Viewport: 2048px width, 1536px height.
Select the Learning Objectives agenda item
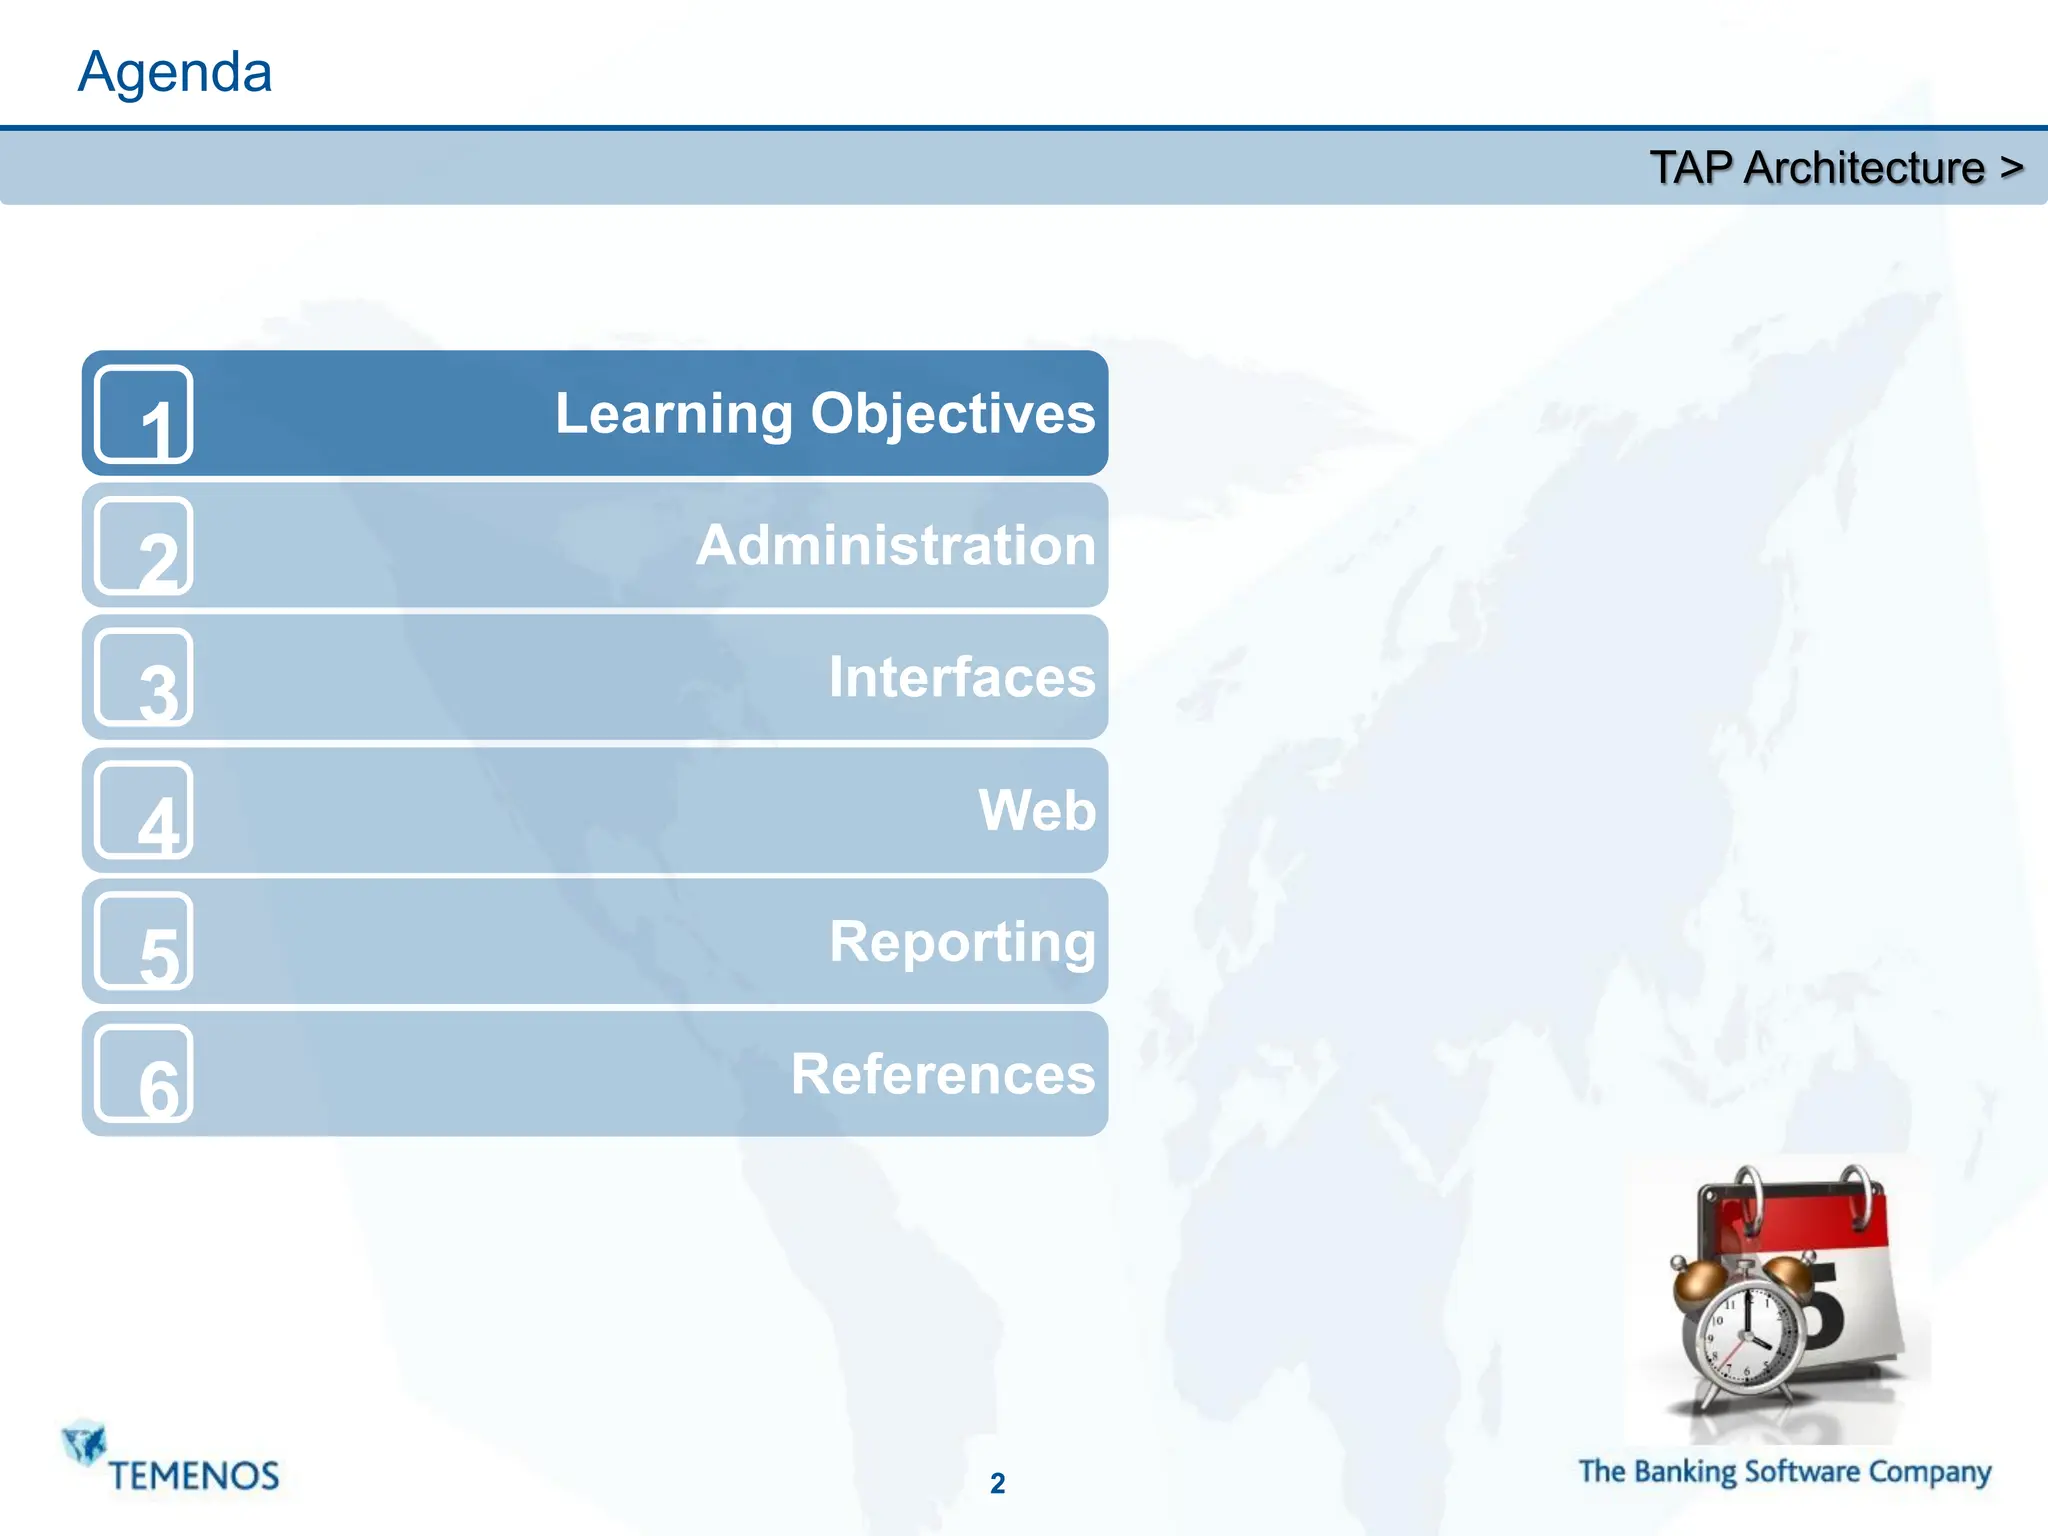coord(595,413)
